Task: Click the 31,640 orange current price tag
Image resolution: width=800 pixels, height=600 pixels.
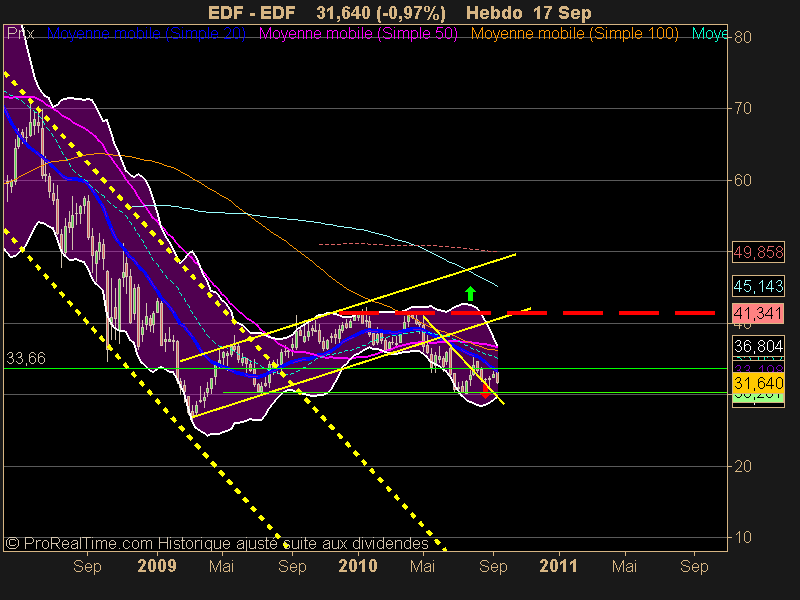Action: tap(758, 383)
